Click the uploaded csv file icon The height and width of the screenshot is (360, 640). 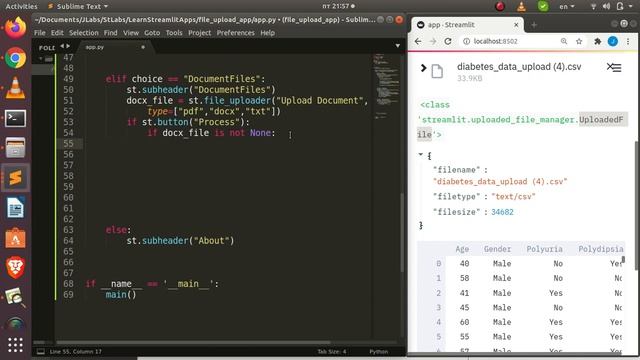[437, 71]
